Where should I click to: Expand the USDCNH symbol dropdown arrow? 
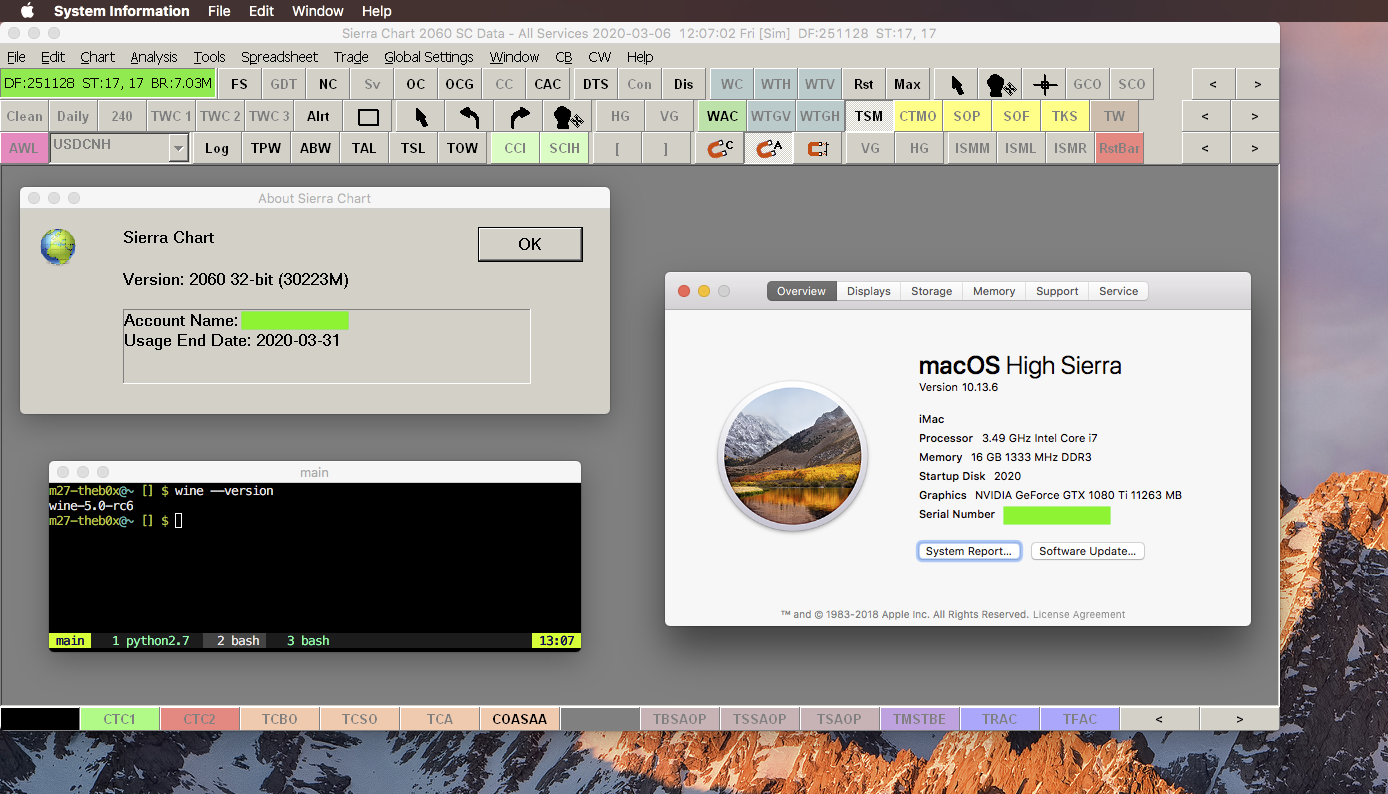tap(178, 149)
